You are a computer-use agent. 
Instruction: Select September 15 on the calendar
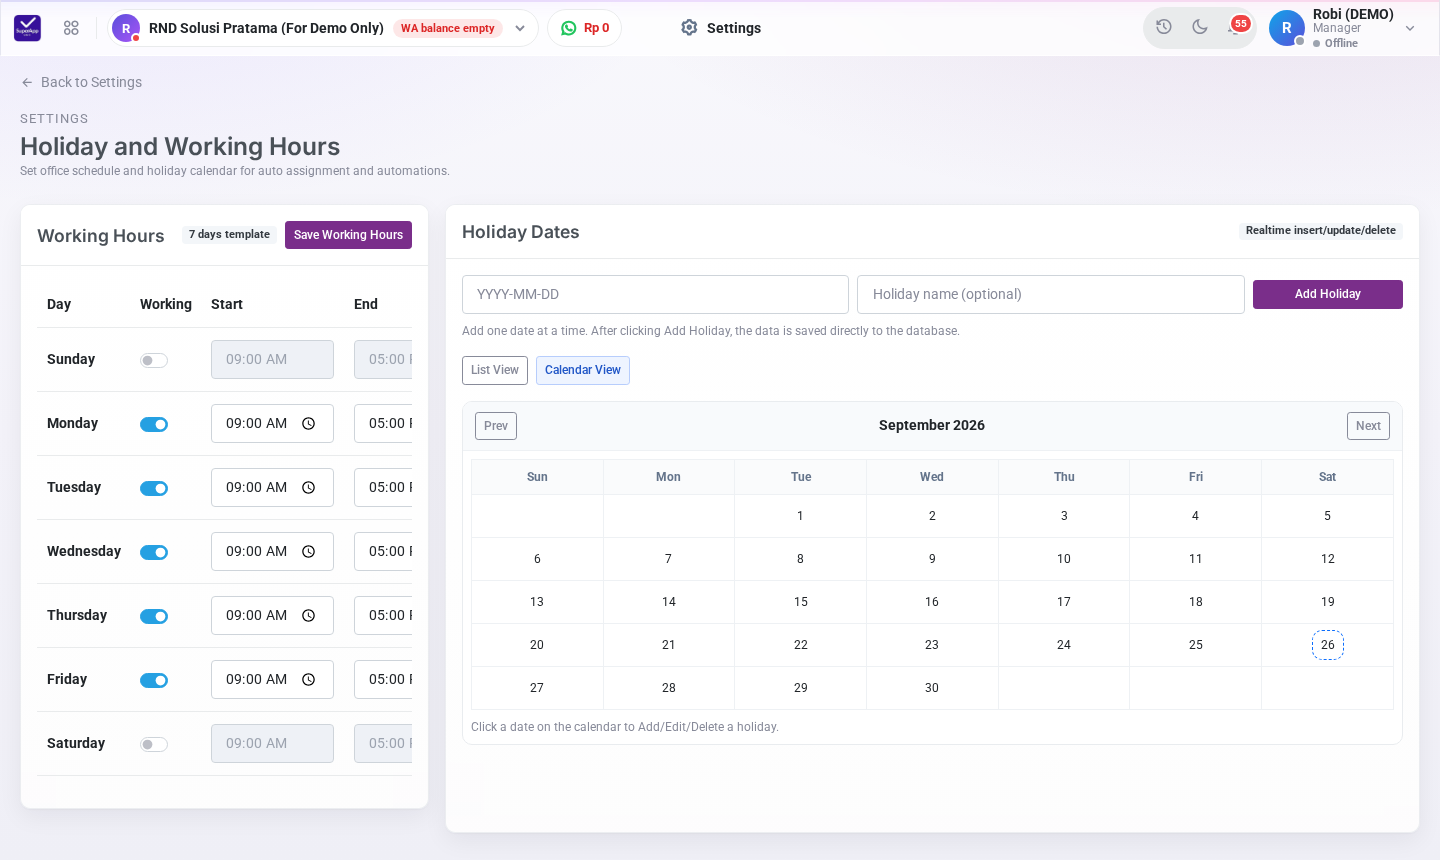[x=801, y=602]
